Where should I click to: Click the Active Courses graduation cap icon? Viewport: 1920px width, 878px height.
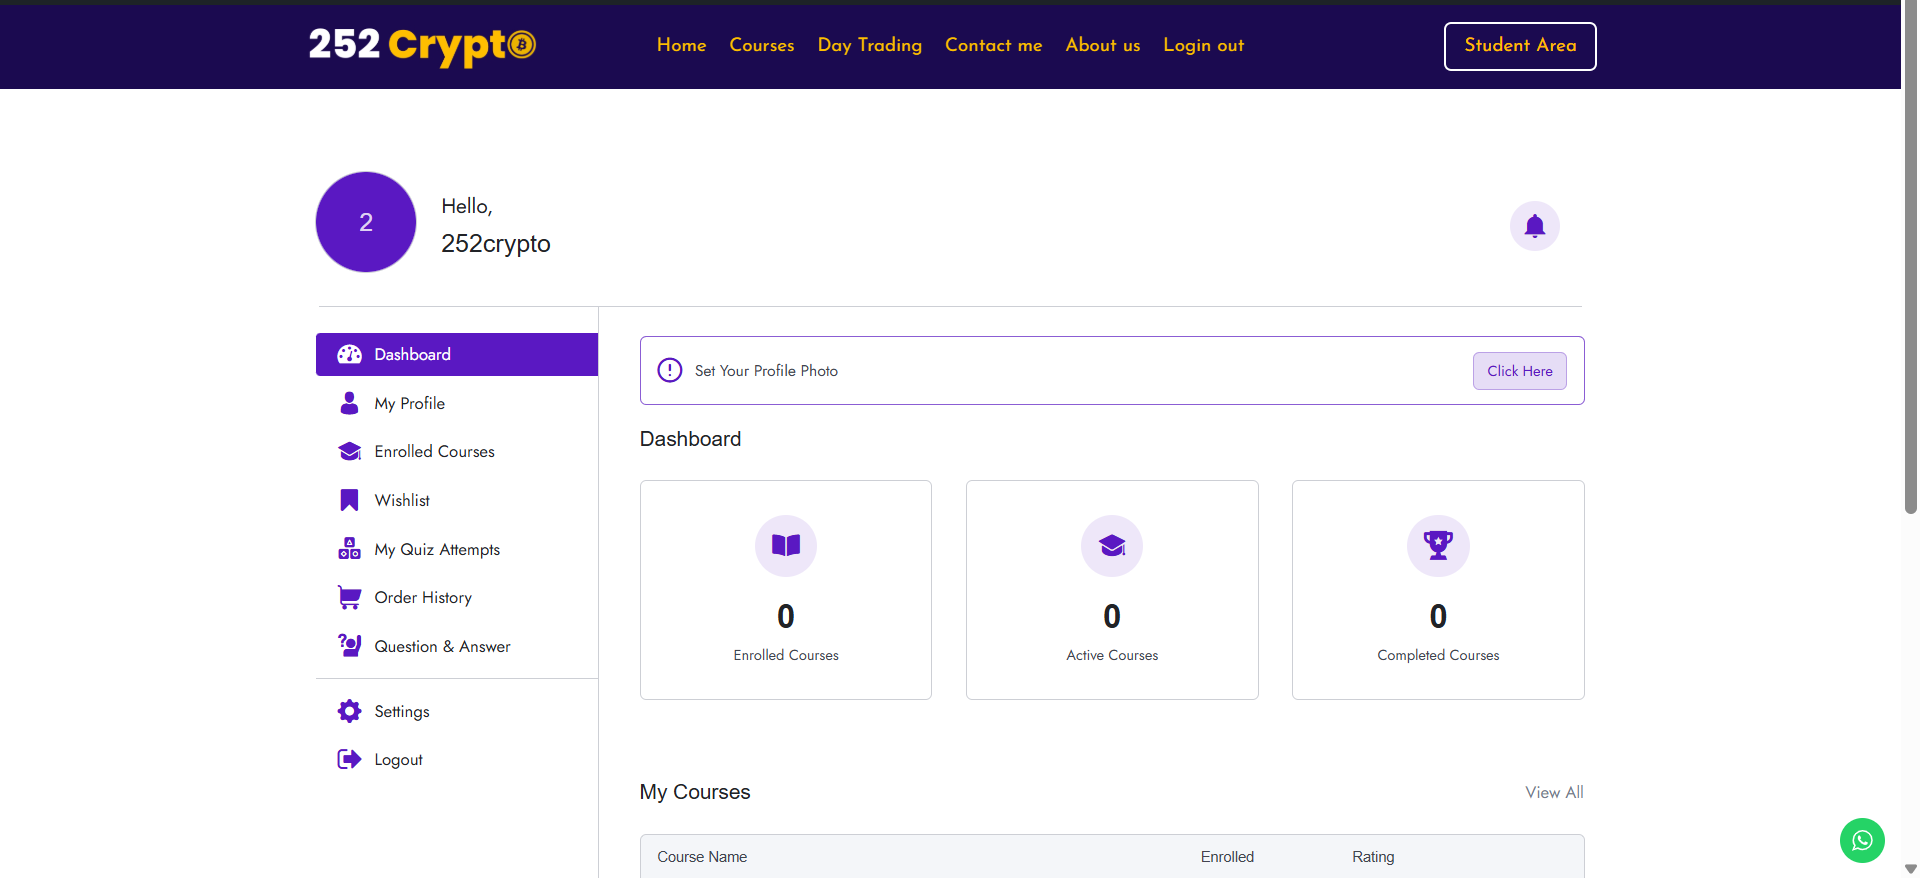click(1112, 545)
